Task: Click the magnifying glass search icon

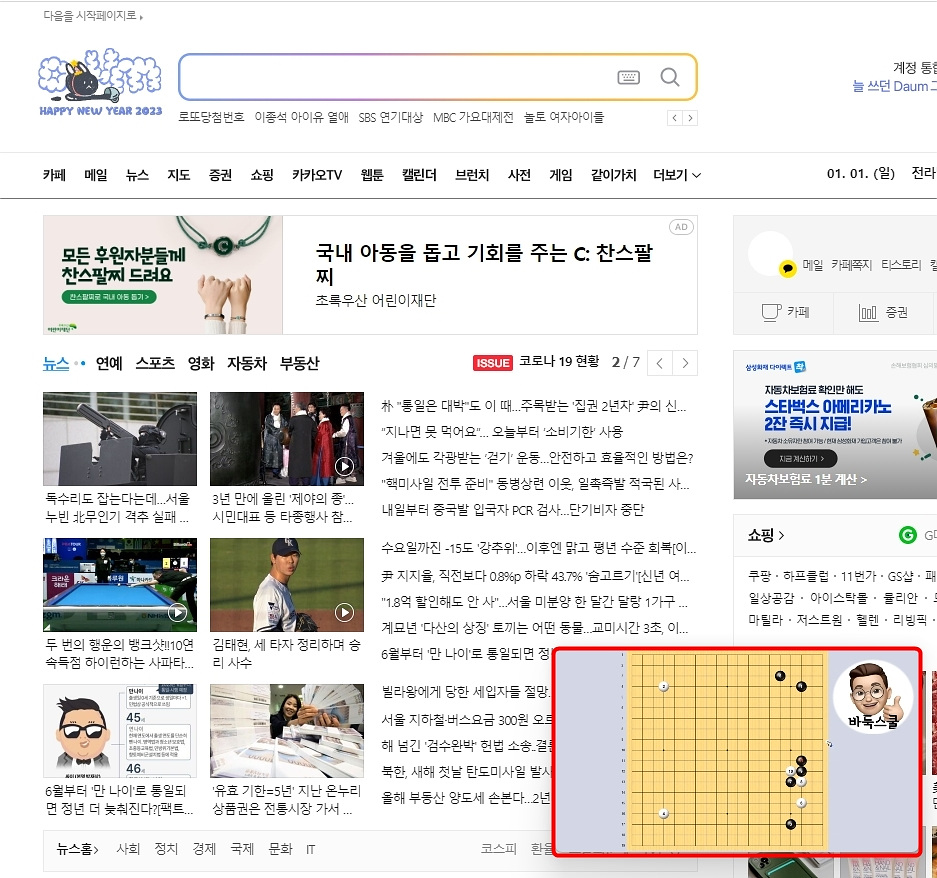Action: tap(669, 77)
